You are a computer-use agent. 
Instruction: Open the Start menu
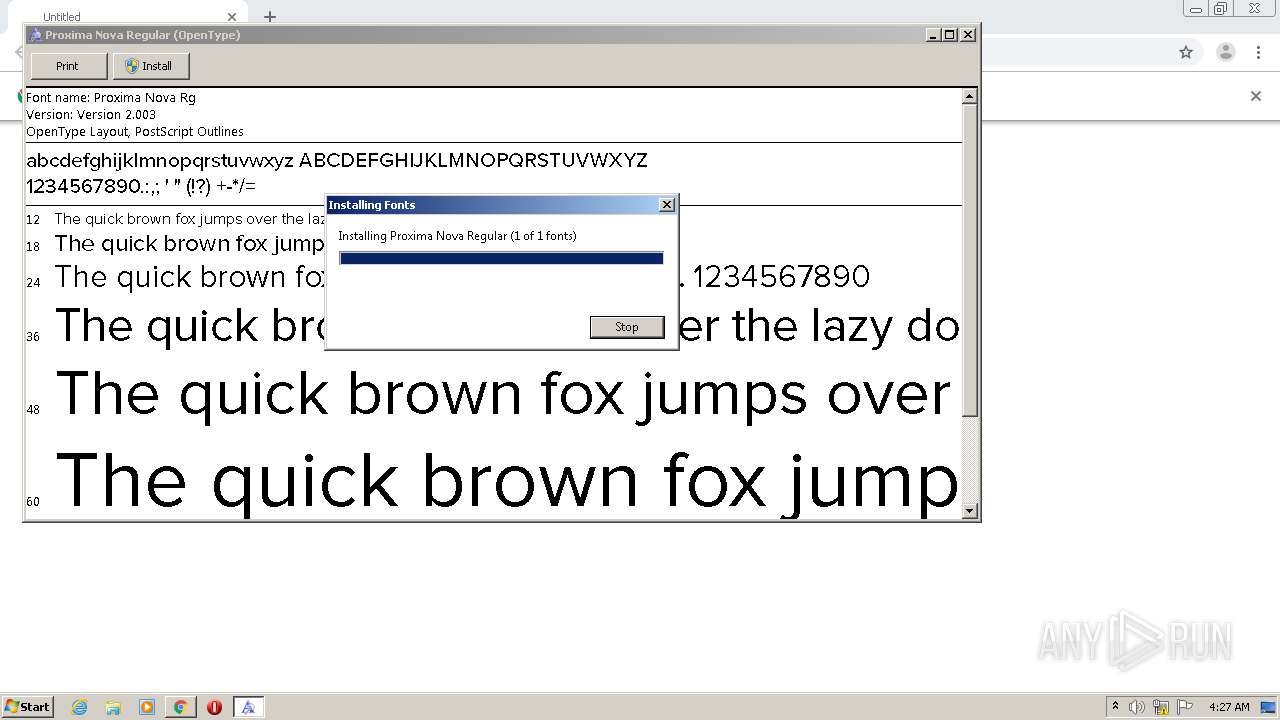(x=28, y=707)
